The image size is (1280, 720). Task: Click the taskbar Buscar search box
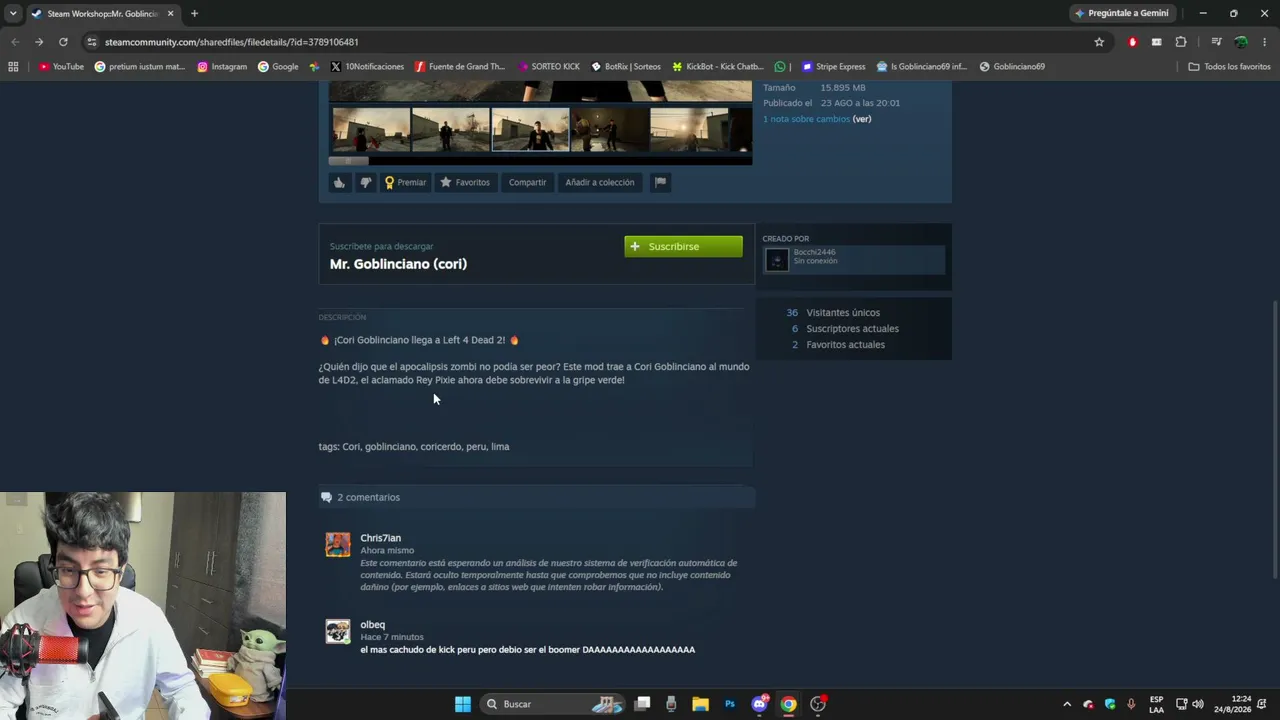tap(551, 704)
